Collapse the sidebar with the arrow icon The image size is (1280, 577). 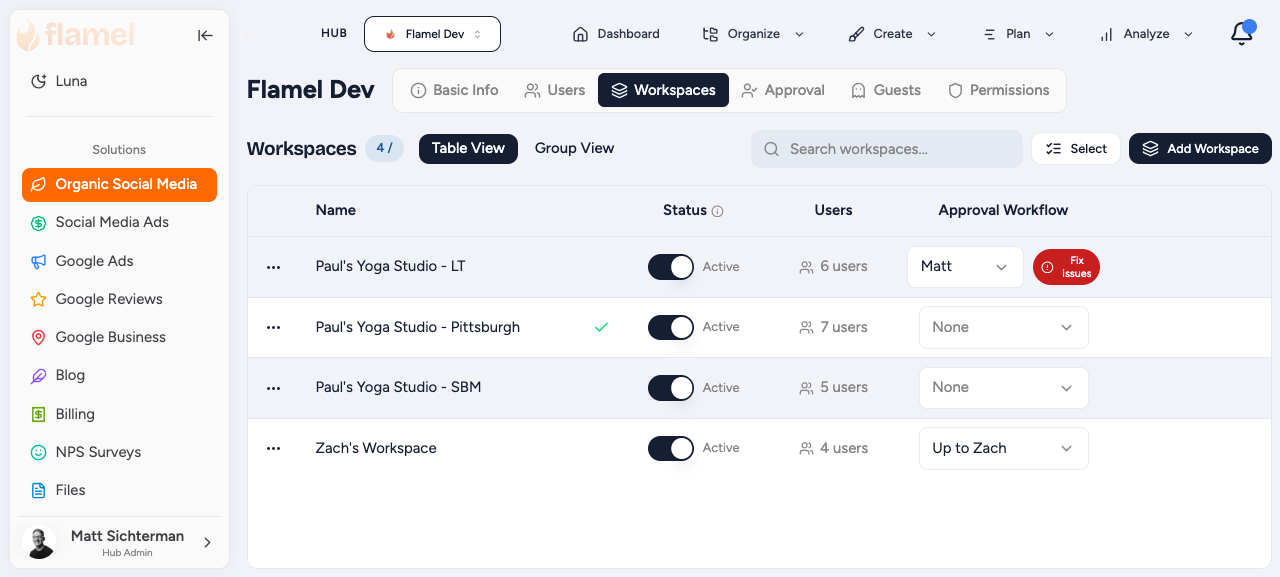click(x=205, y=35)
